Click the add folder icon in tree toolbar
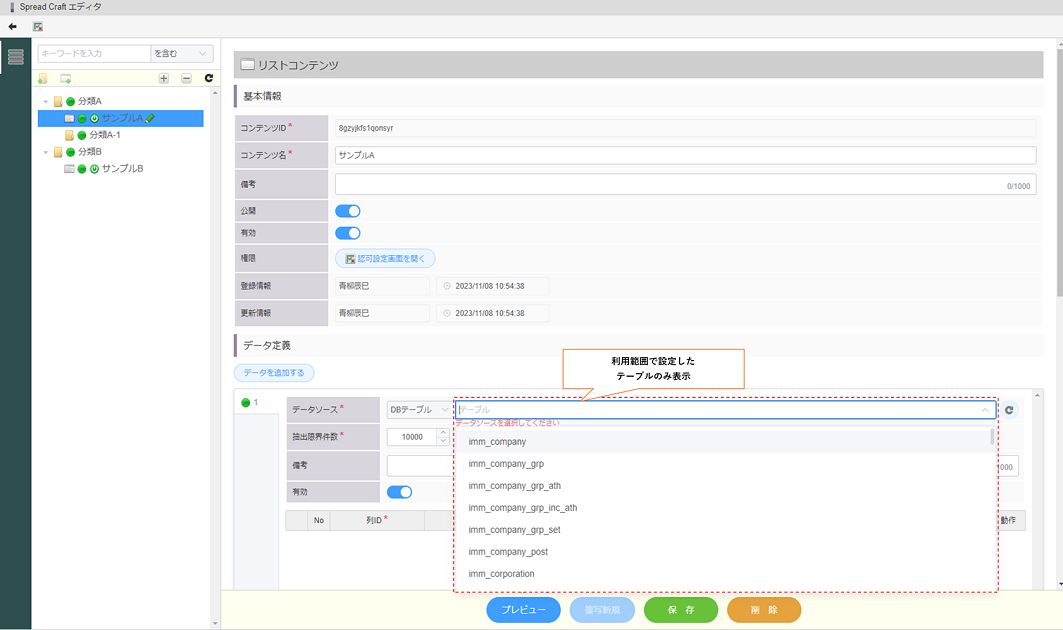Image resolution: width=1063 pixels, height=630 pixels. [x=43, y=78]
